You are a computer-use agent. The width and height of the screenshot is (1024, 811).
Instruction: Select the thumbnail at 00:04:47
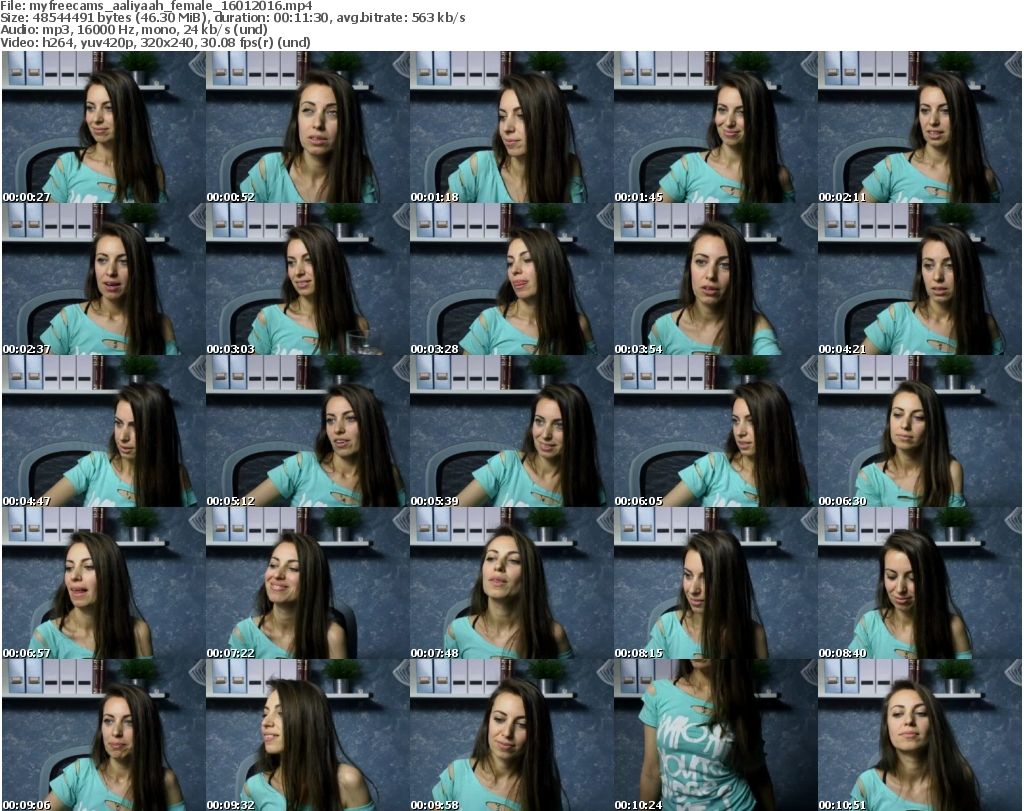click(x=103, y=432)
